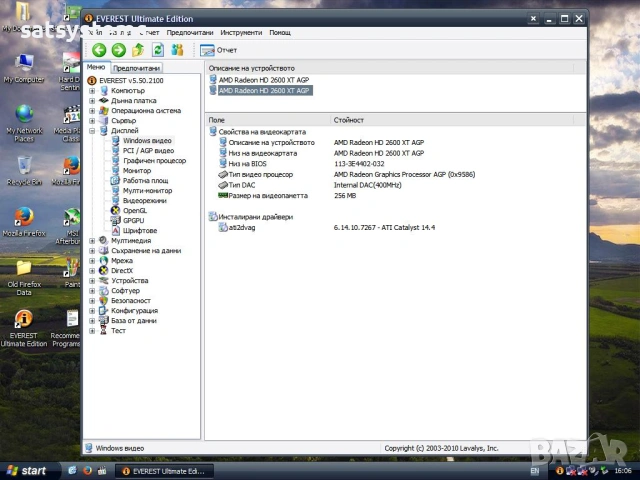This screenshot has width=640, height=480.
Task: Switch to the Предпочитани side tab
Action: click(x=136, y=68)
